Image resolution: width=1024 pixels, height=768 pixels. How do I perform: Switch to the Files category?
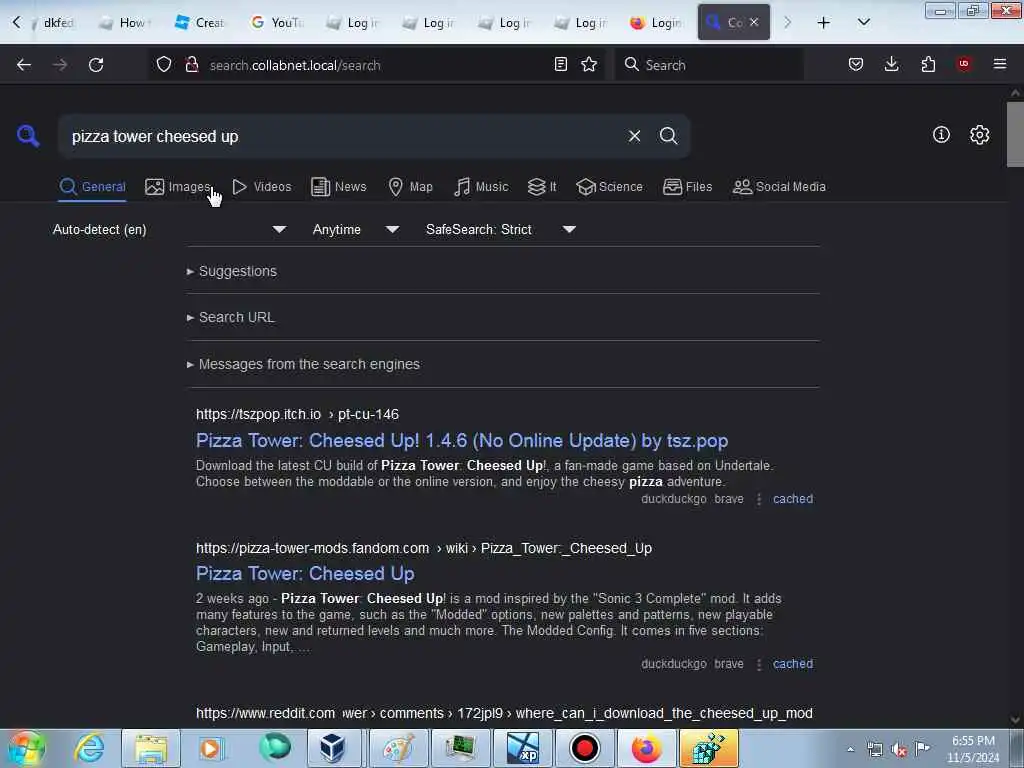[x=687, y=187]
